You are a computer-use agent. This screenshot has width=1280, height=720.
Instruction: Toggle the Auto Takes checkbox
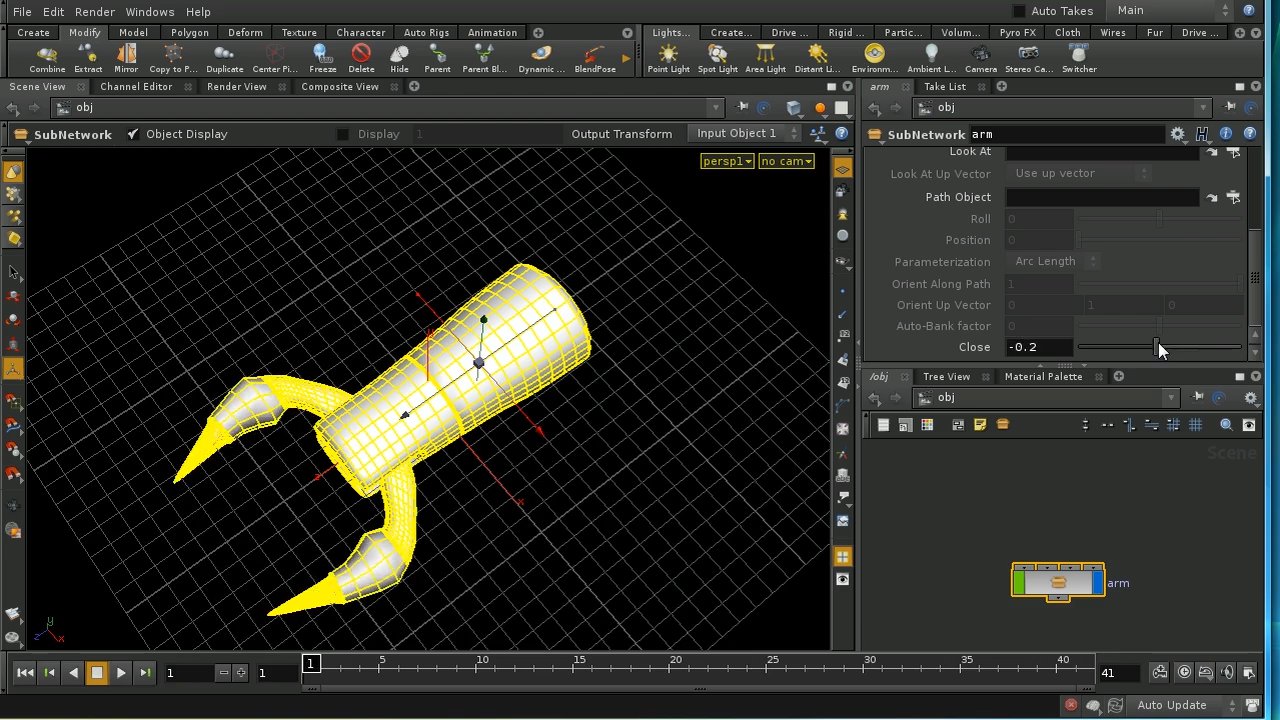(x=1019, y=11)
